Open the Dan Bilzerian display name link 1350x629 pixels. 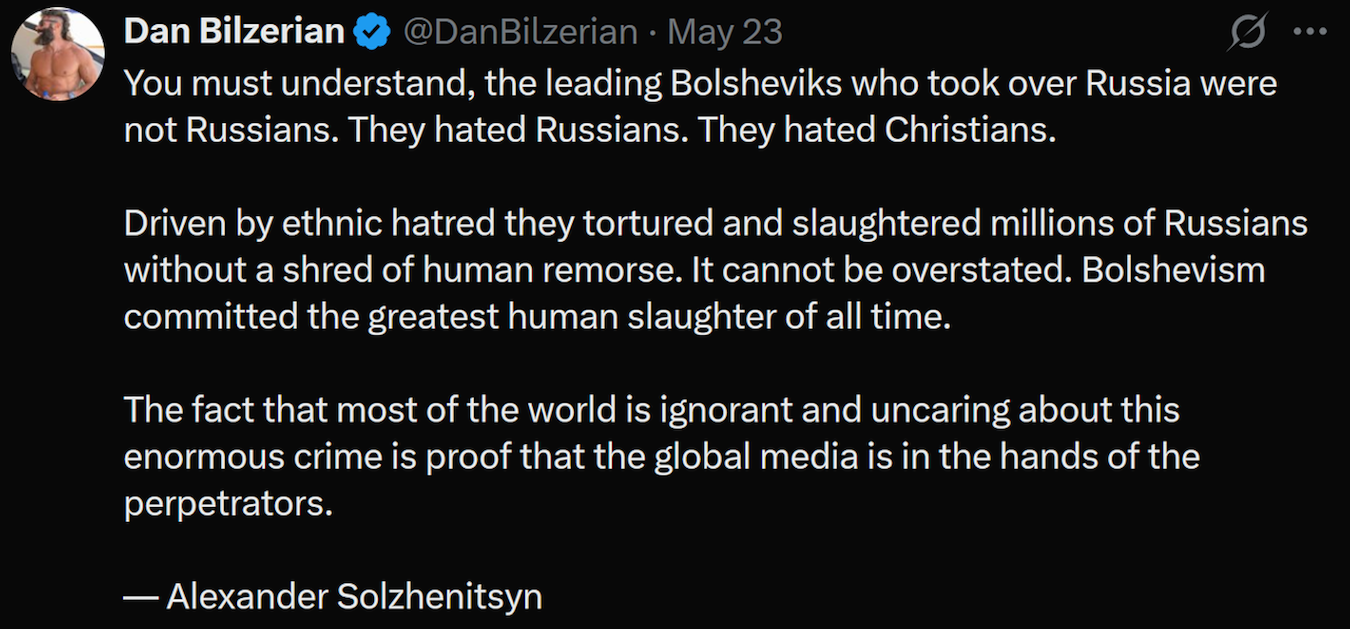[234, 33]
